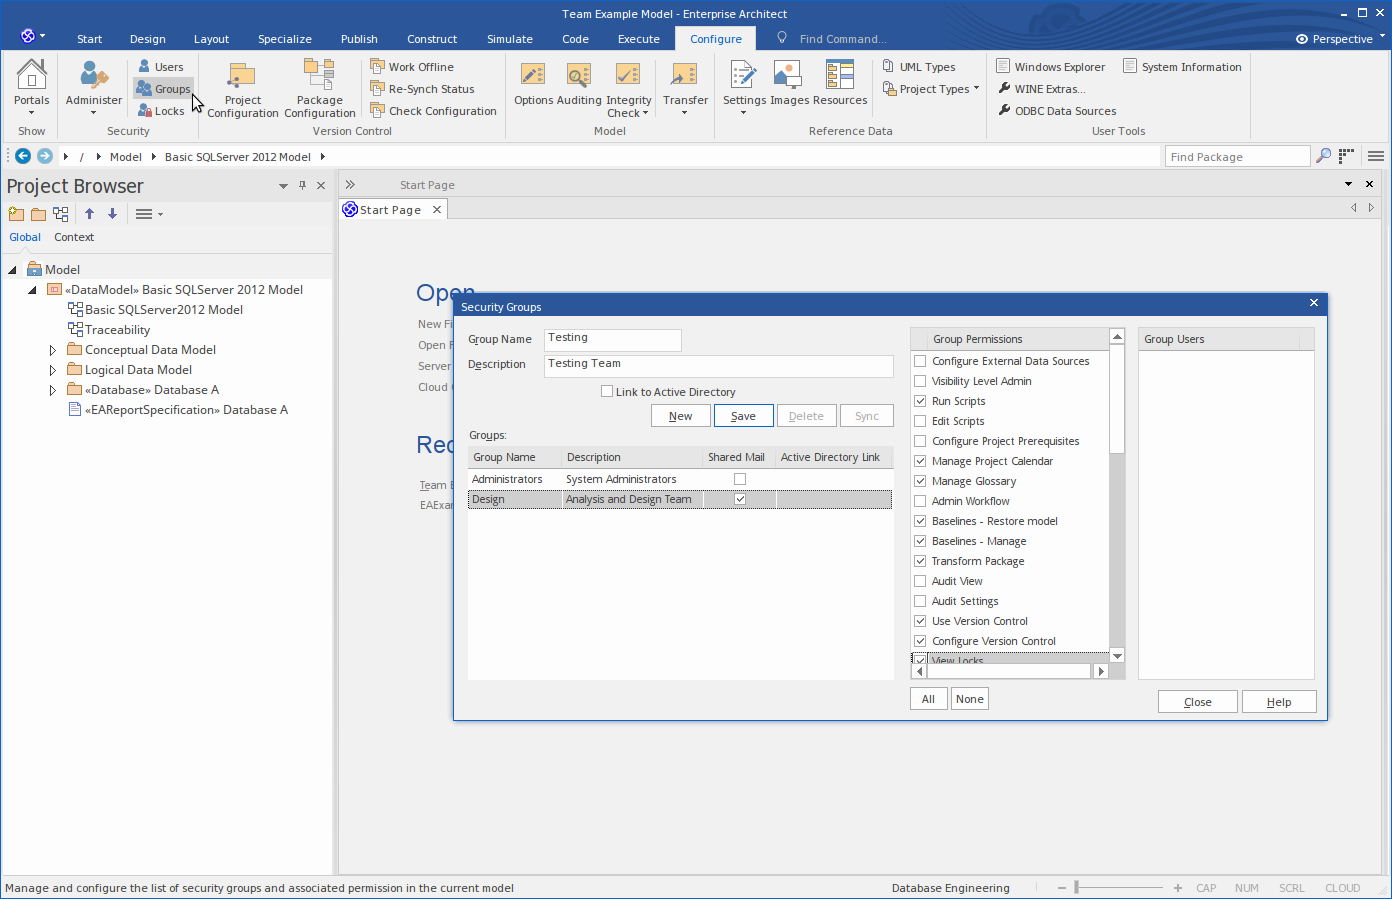
Task: Click the Group Name text field
Action: click(x=612, y=339)
